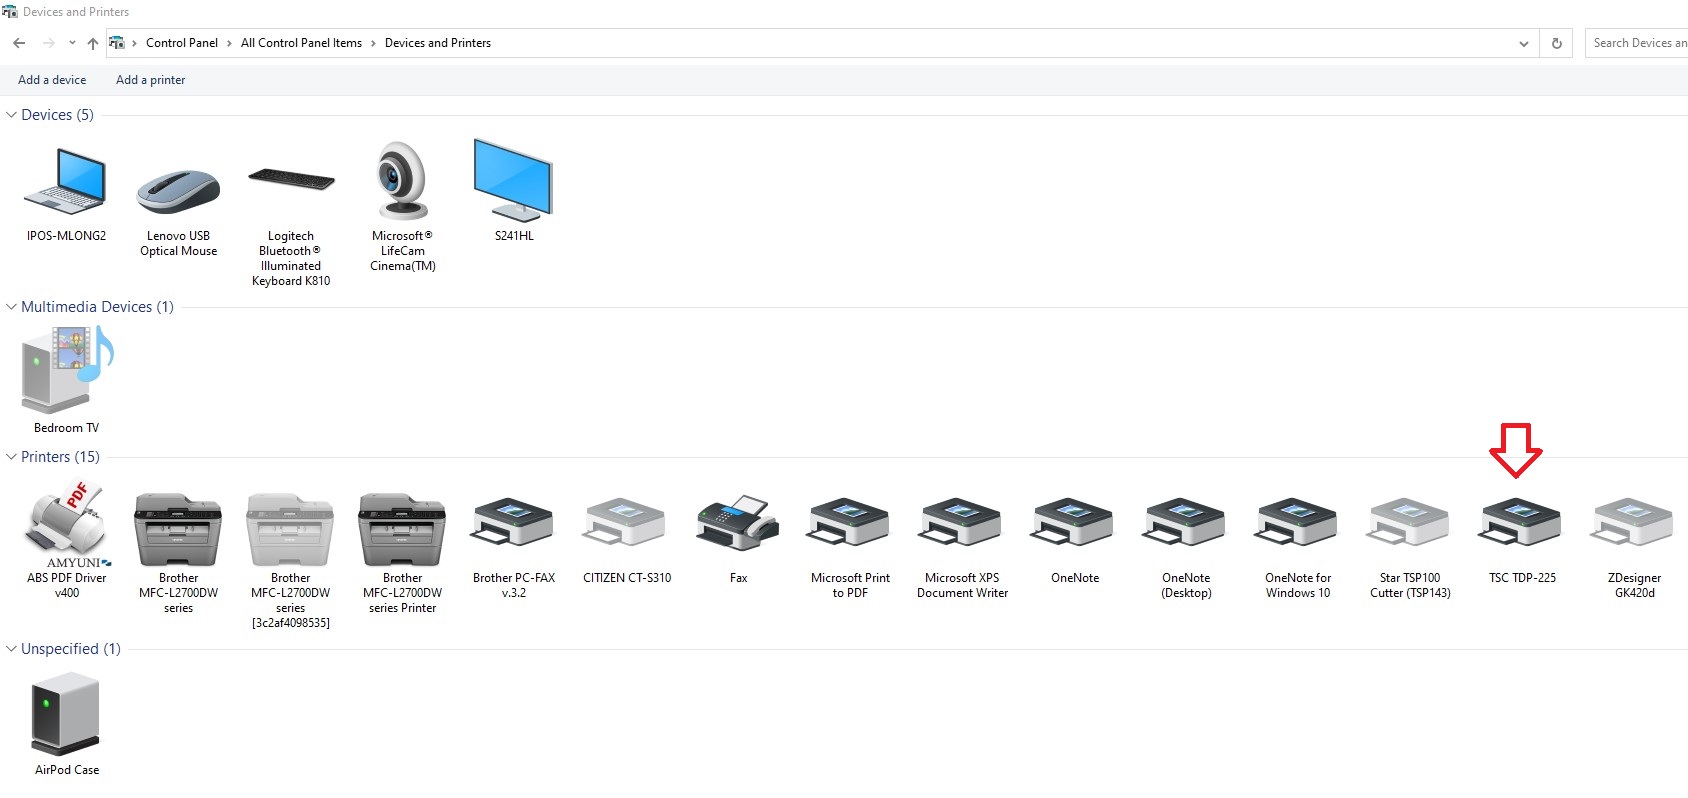Viewport: 1688px width, 798px height.
Task: Expand the chevron before Control Panel breadcrumb
Action: pyautogui.click(x=134, y=43)
